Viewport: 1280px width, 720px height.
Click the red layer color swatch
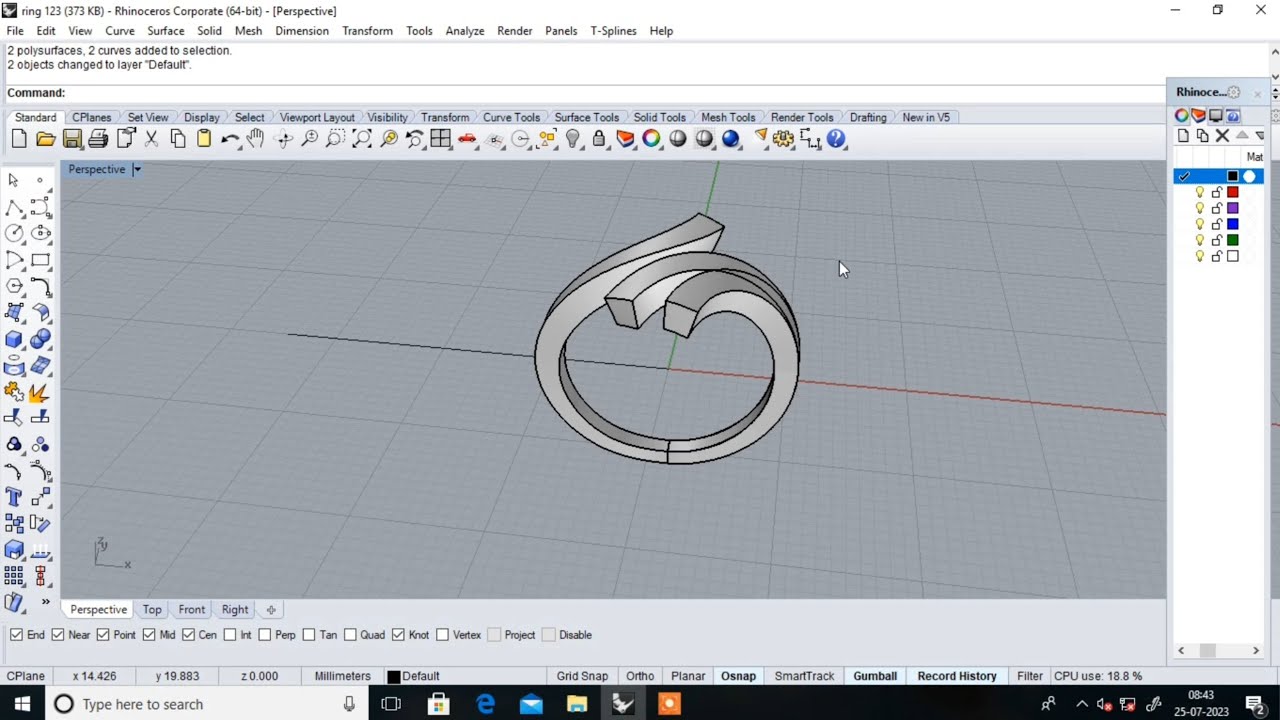pos(1233,192)
